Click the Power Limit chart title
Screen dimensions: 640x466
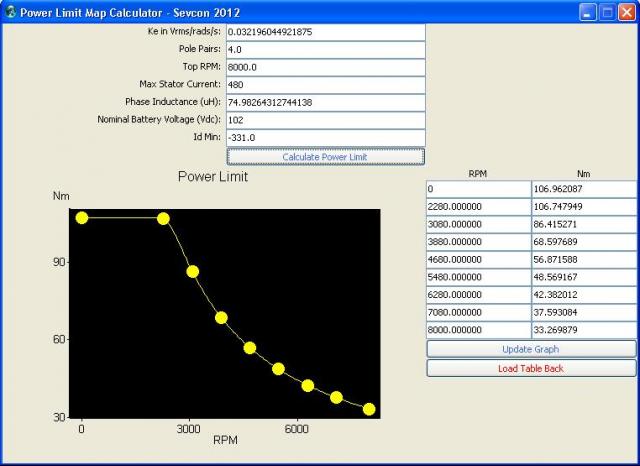[213, 177]
